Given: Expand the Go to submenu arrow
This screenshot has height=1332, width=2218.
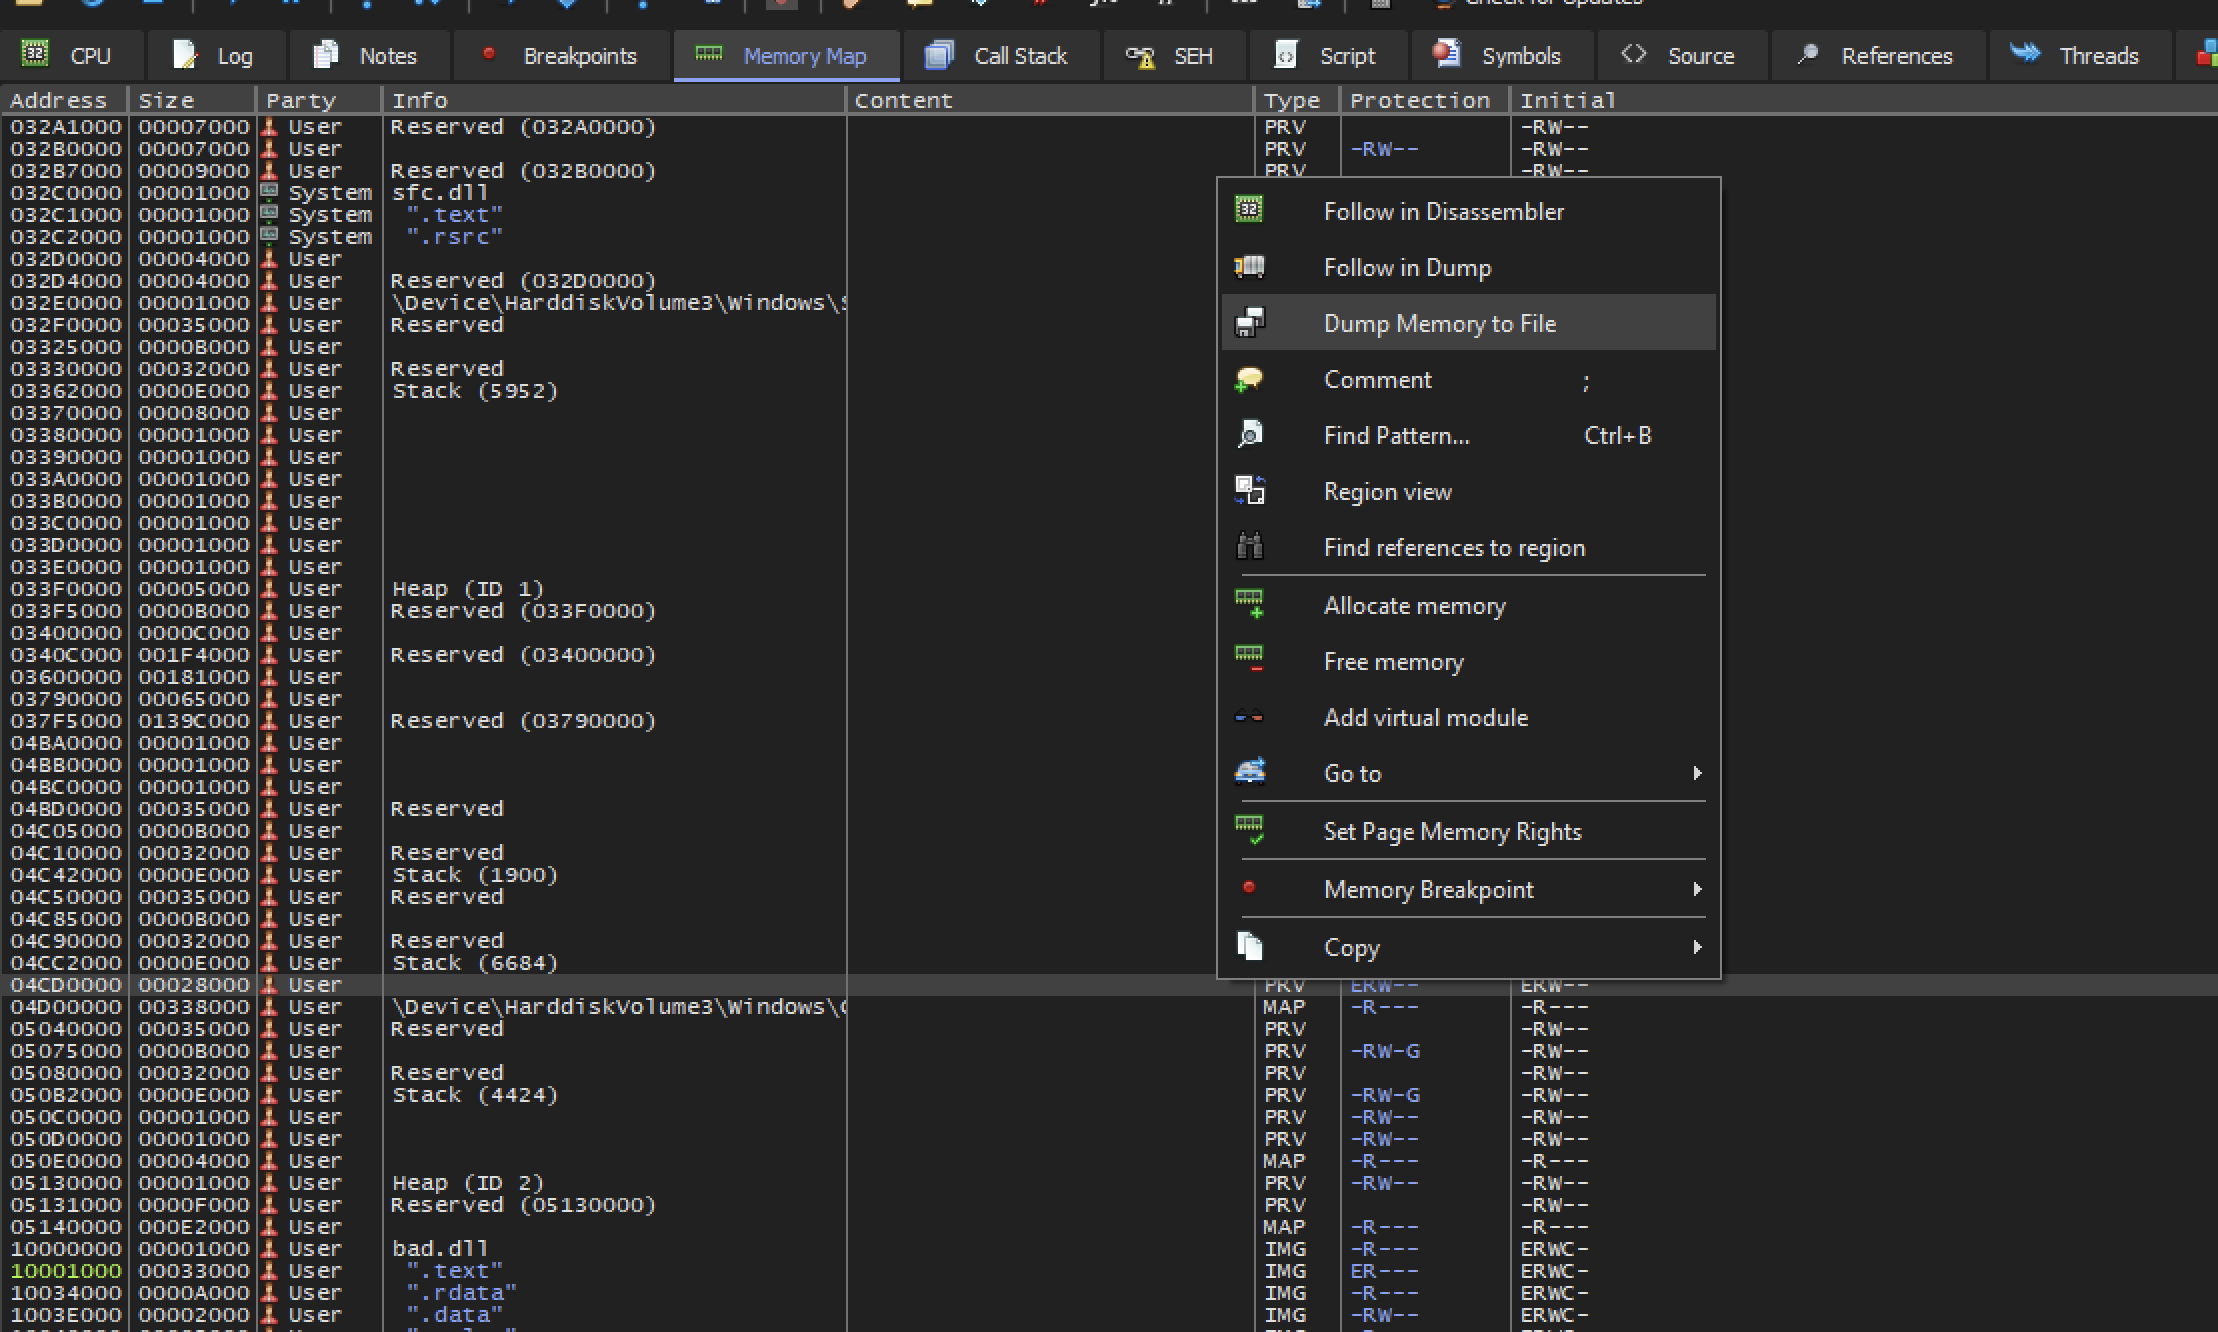Looking at the screenshot, I should click(1696, 773).
